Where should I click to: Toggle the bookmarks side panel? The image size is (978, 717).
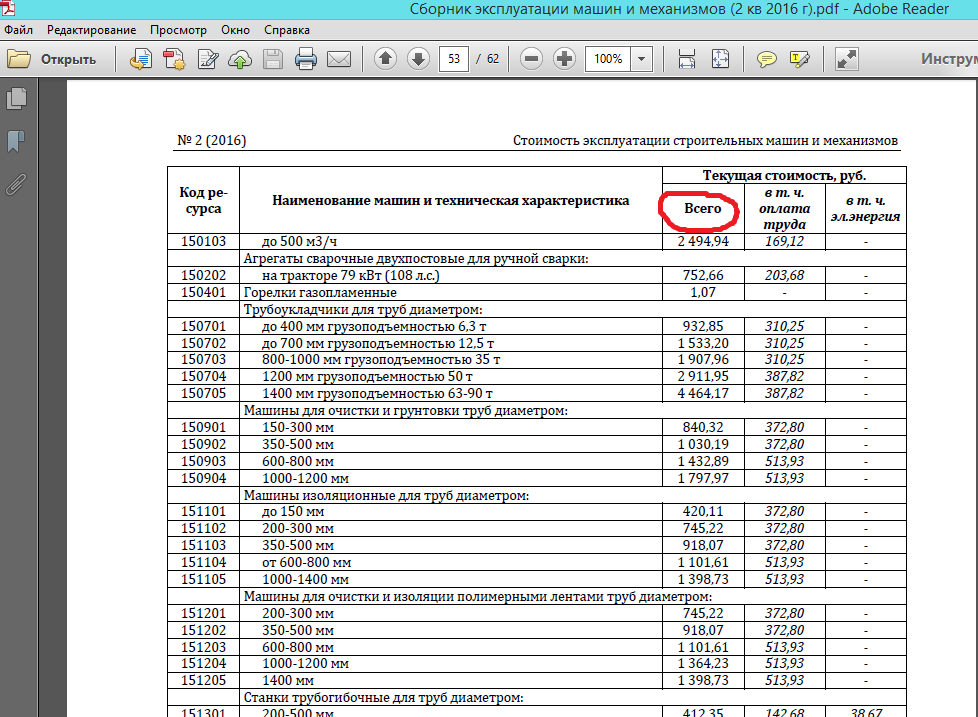point(16,141)
